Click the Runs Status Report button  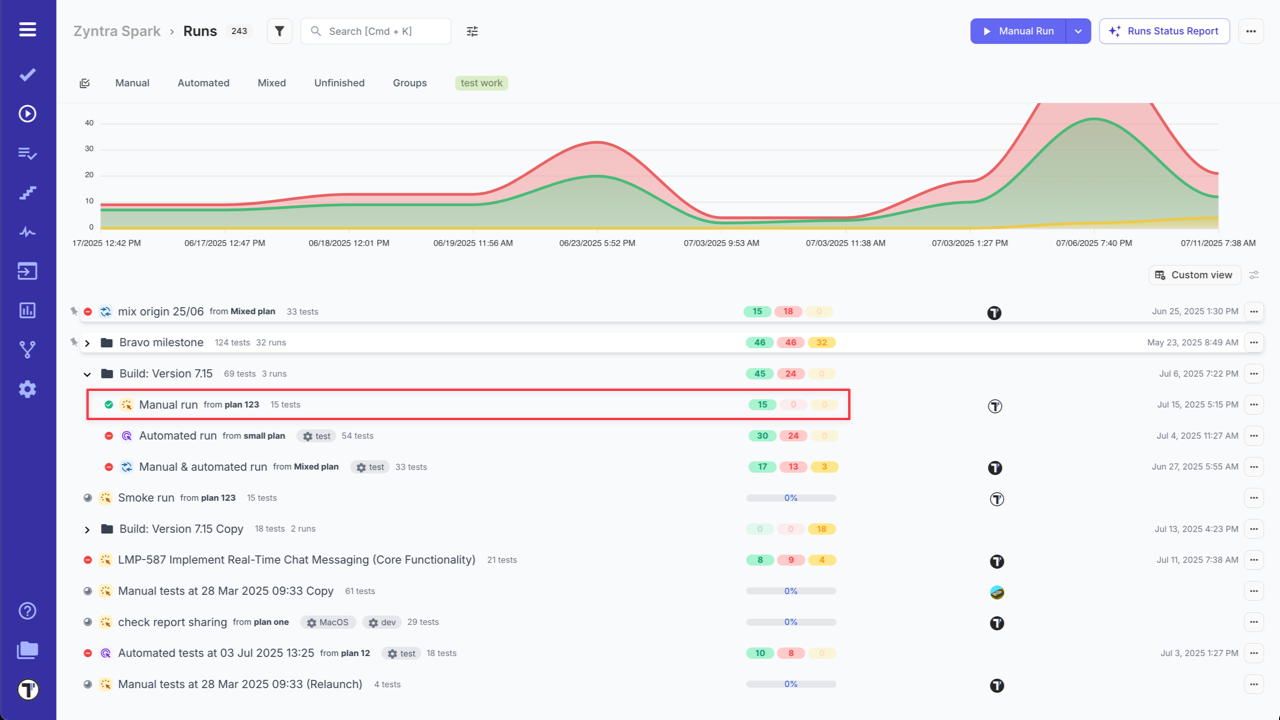[x=1164, y=31]
